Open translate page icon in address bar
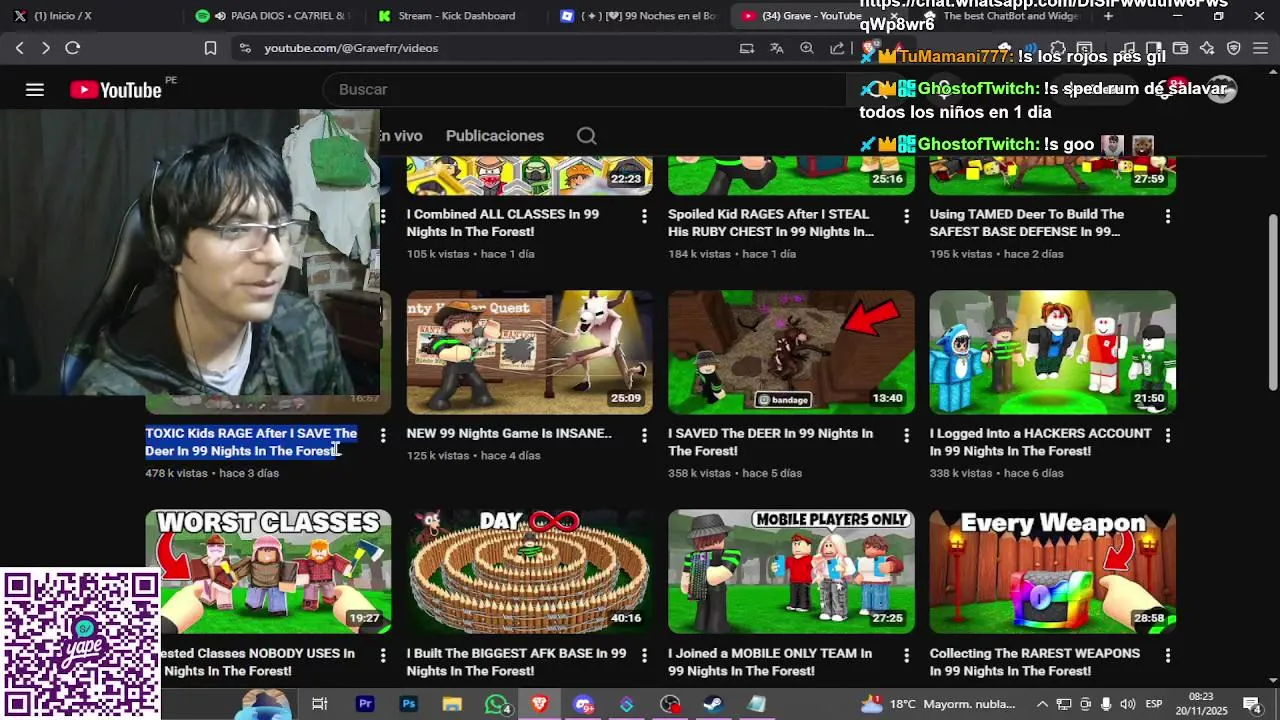The height and width of the screenshot is (720, 1280). (x=776, y=48)
